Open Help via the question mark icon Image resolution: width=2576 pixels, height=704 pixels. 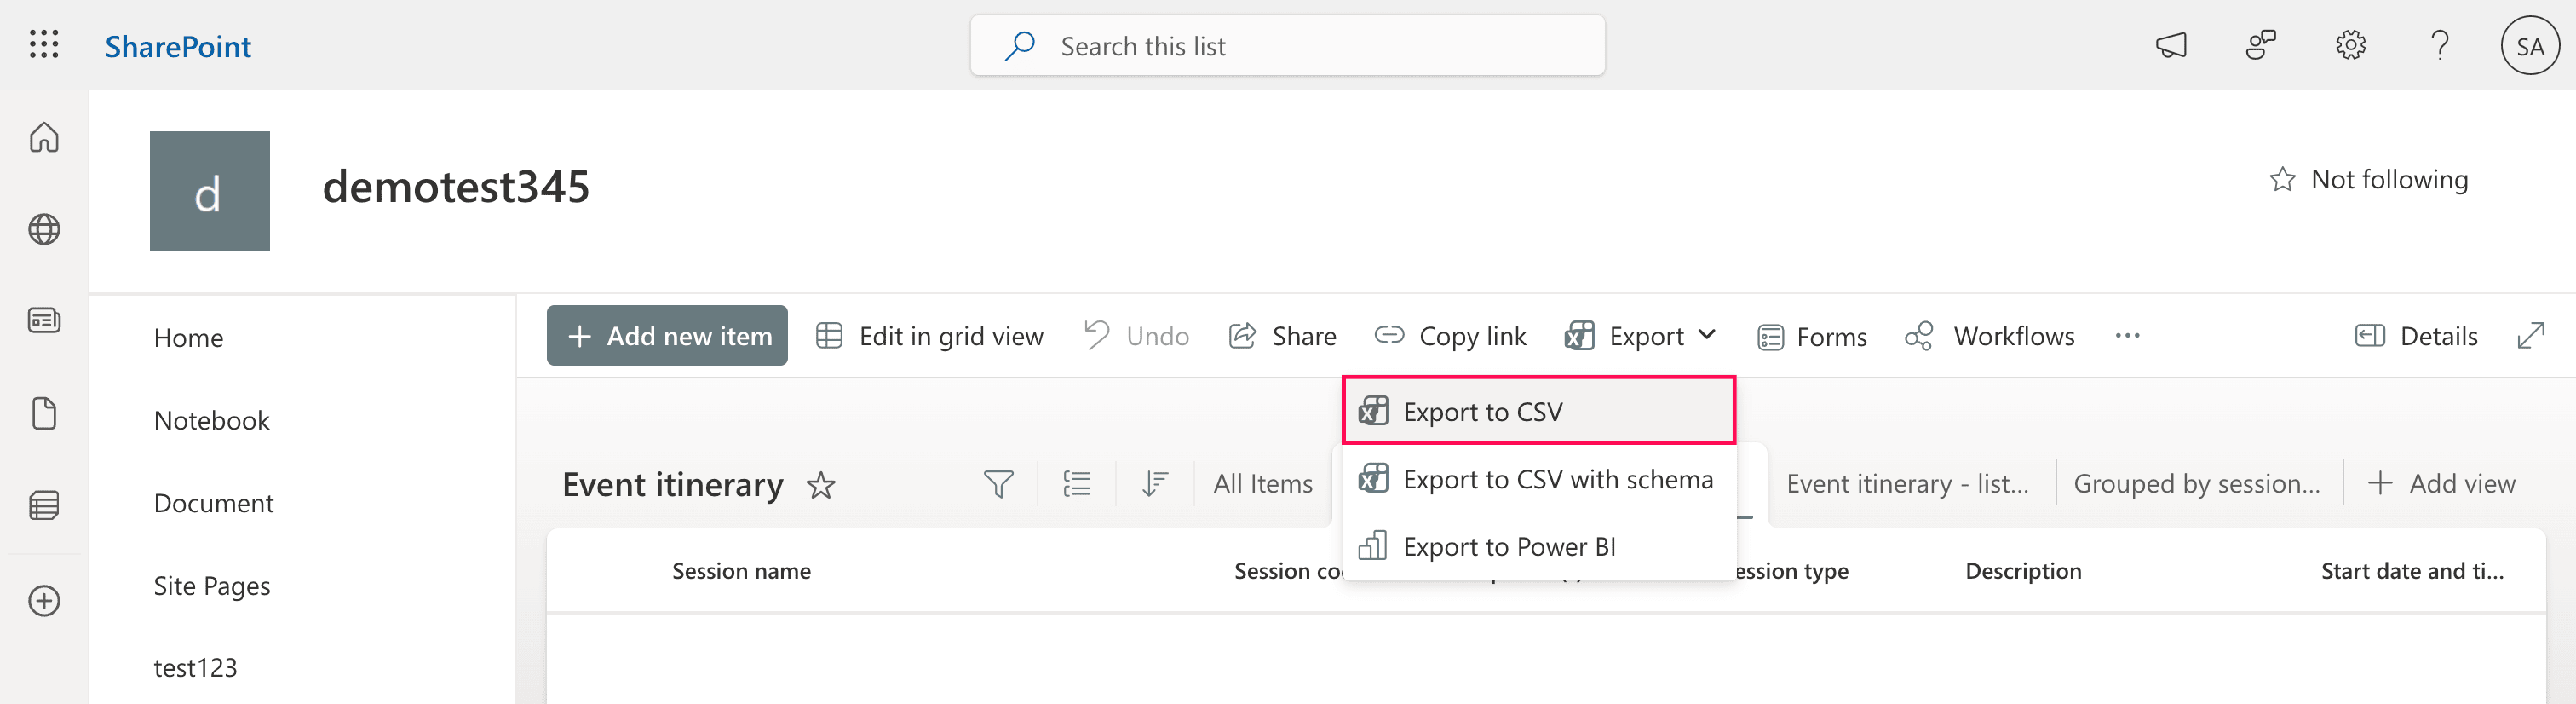[2440, 45]
